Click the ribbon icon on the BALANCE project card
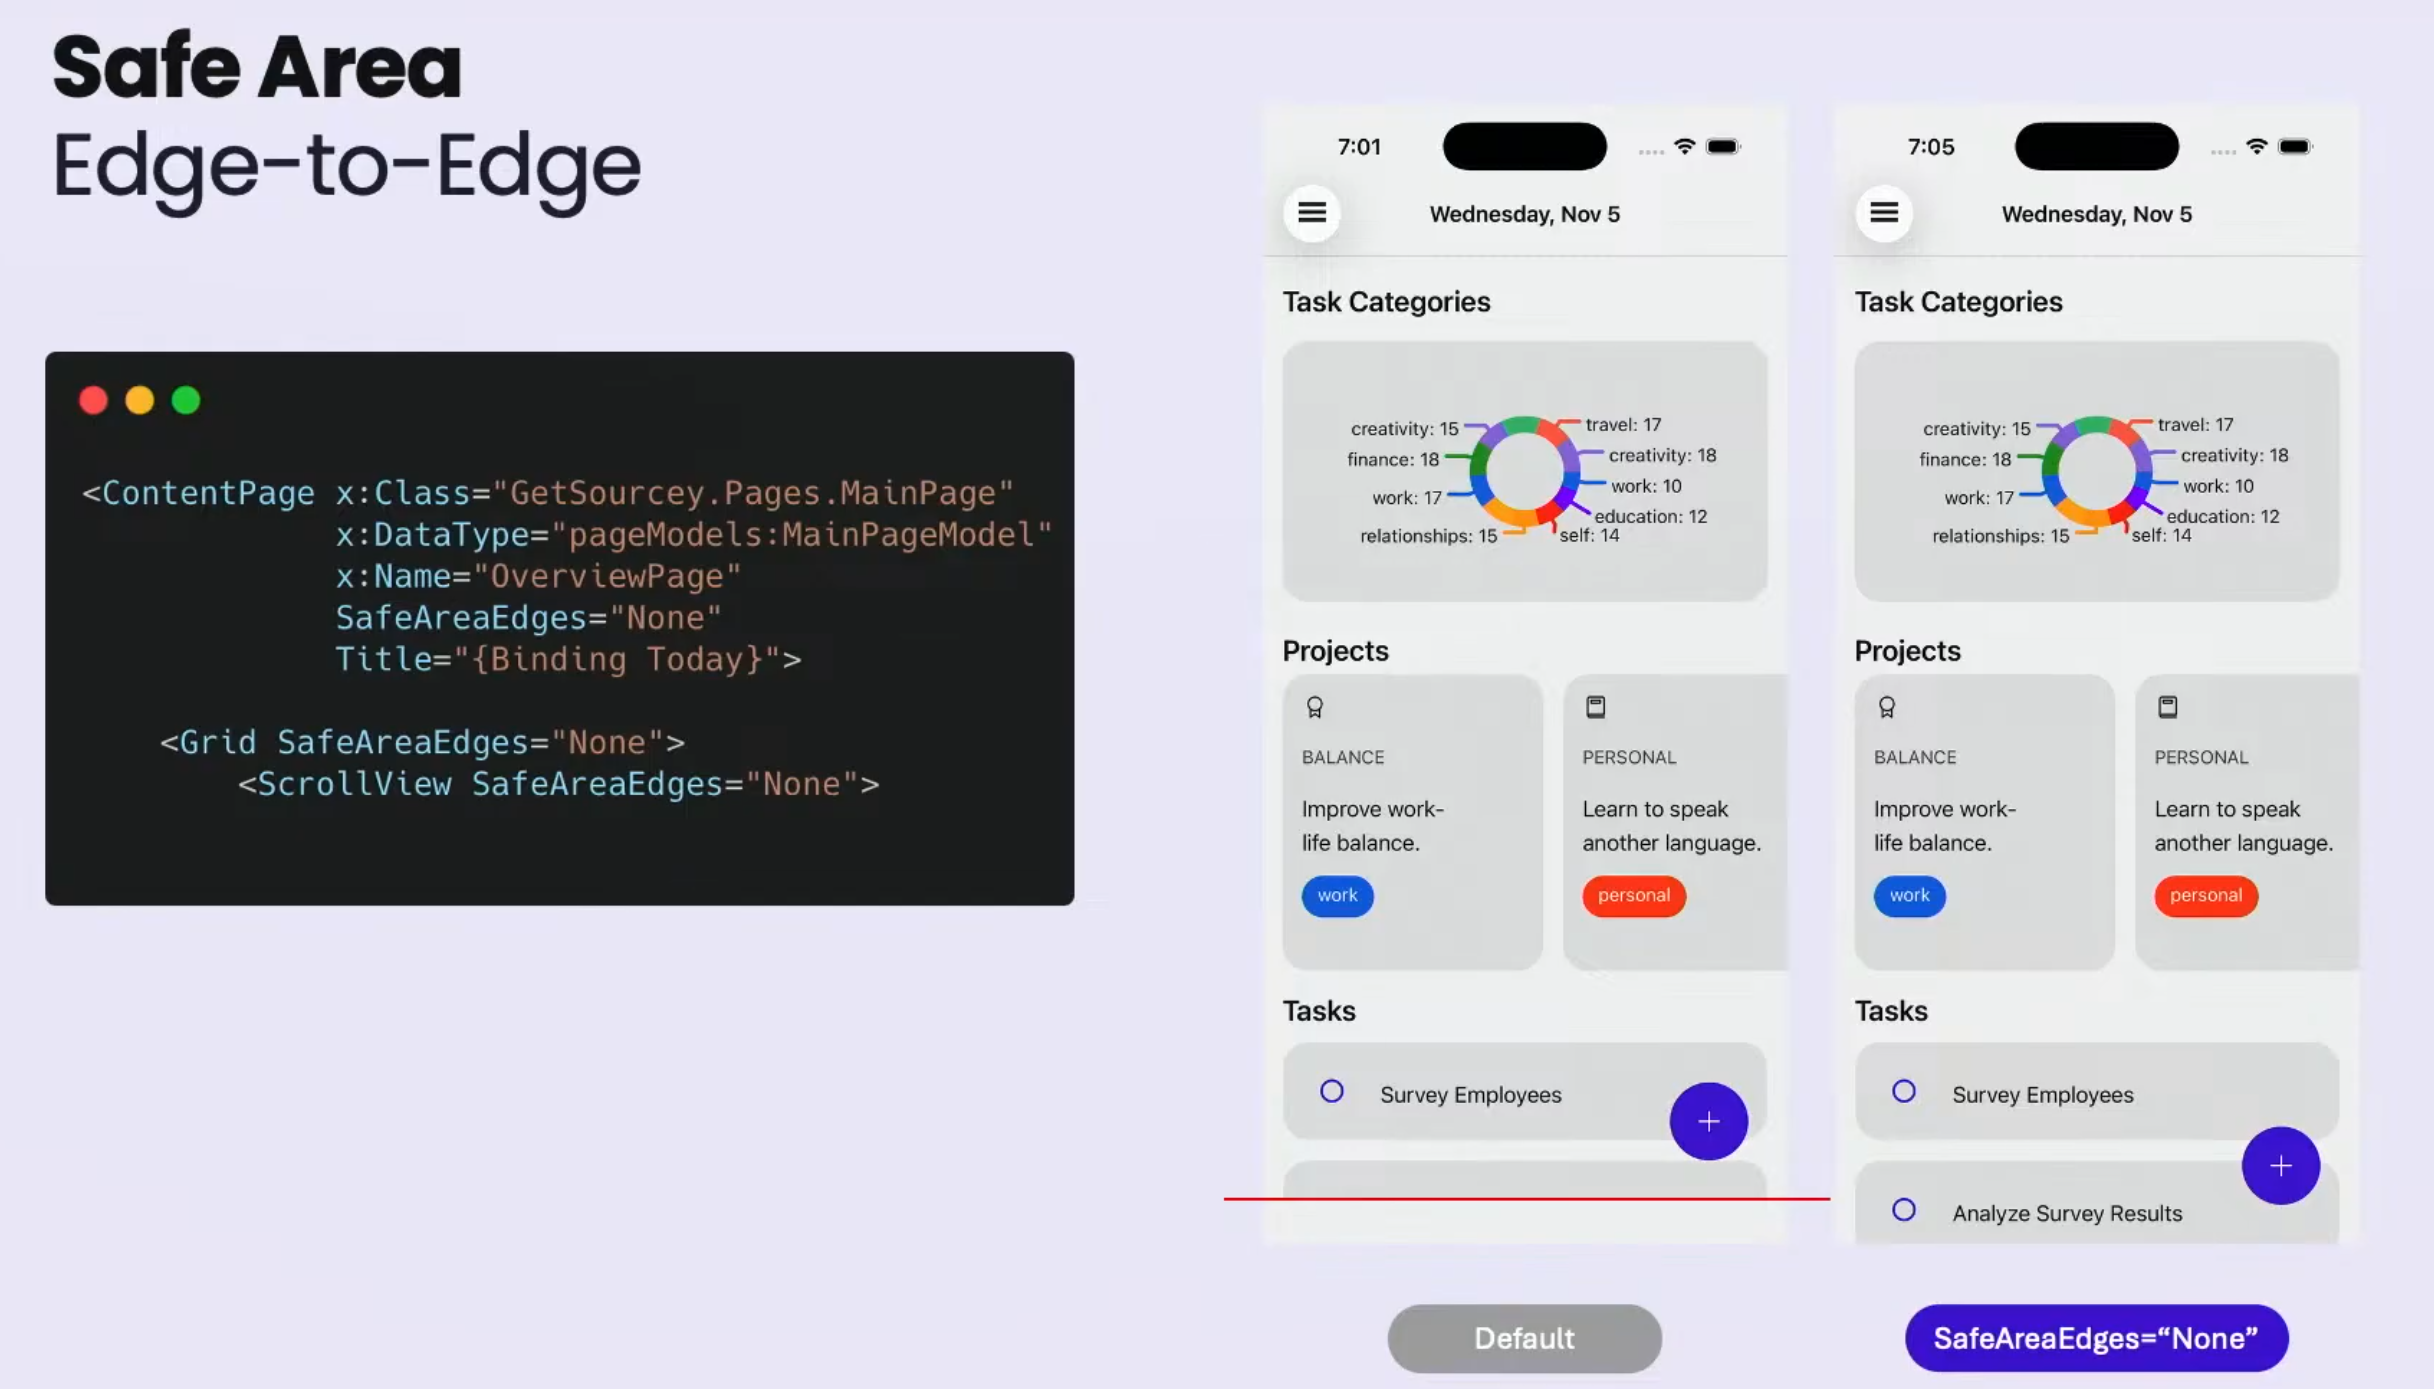The width and height of the screenshot is (2434, 1389). pyautogui.click(x=1314, y=707)
